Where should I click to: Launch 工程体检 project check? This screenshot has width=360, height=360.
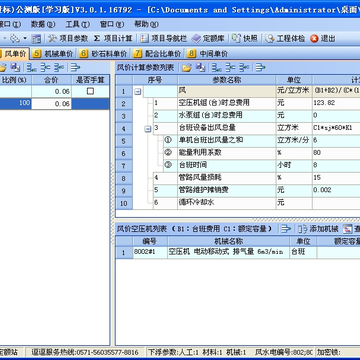(x=285, y=38)
